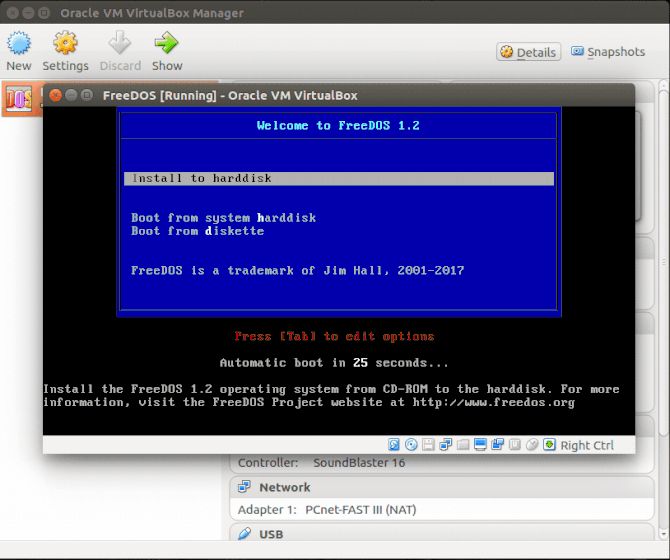The height and width of the screenshot is (560, 670).
Task: Select Boot from diskette option
Action: (x=197, y=231)
